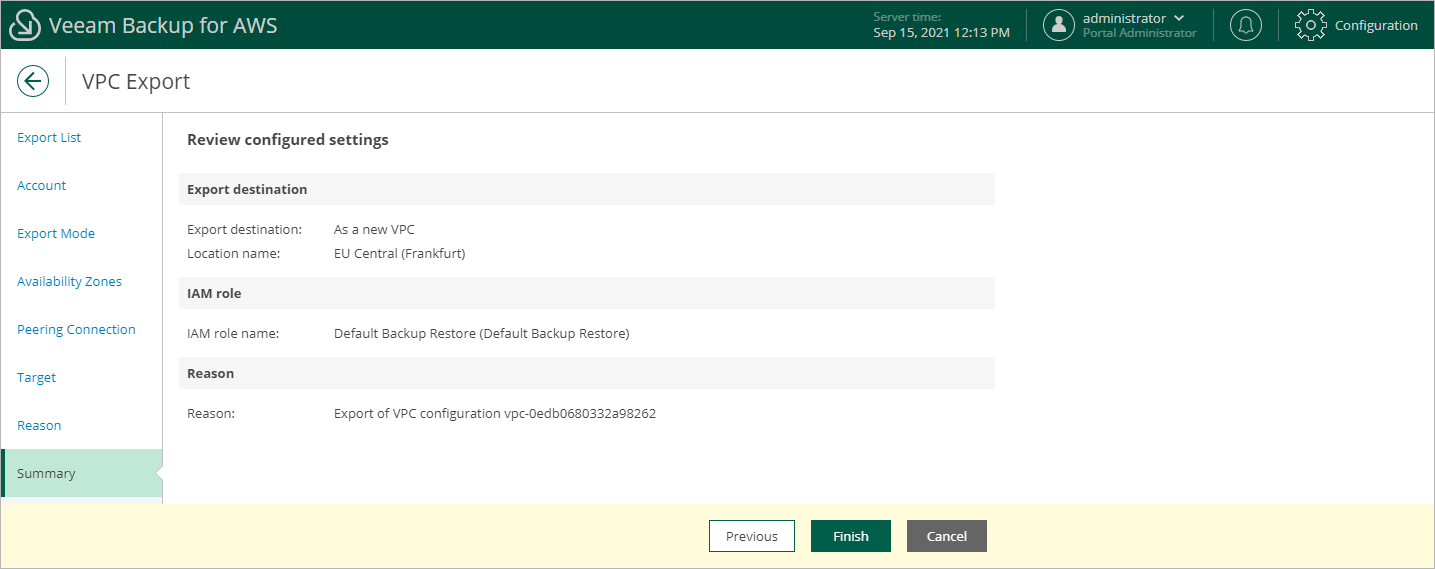Image resolution: width=1435 pixels, height=569 pixels.
Task: Cancel the VPC export wizard
Action: coord(947,536)
